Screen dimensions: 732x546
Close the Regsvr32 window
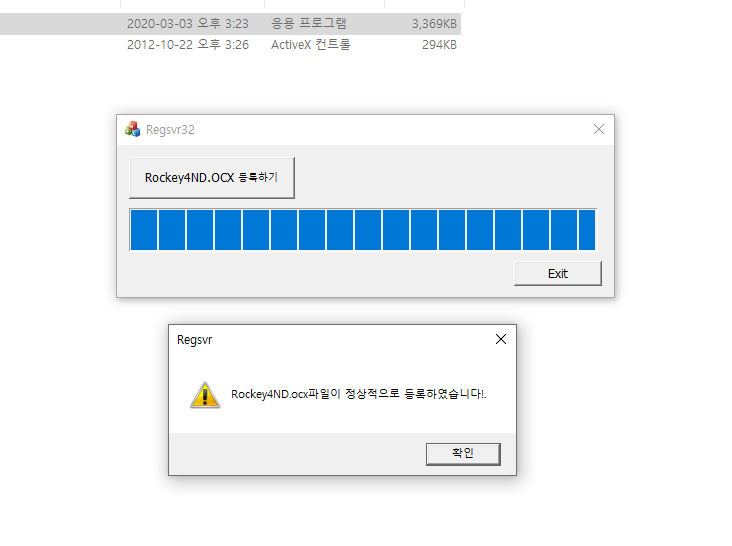[x=598, y=129]
